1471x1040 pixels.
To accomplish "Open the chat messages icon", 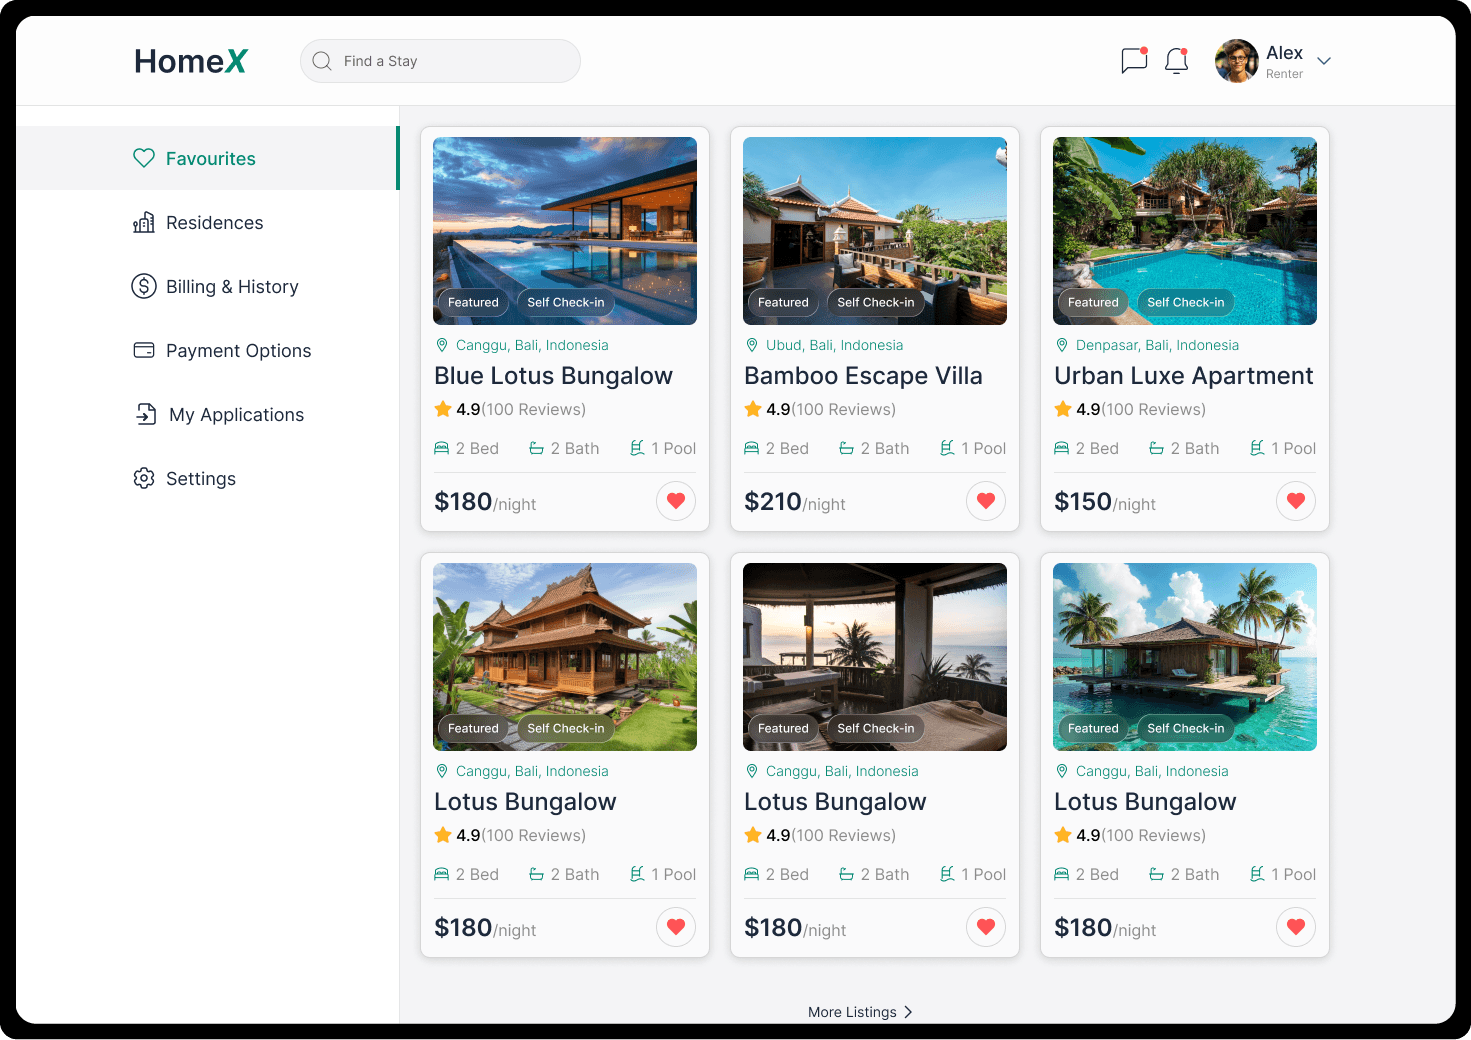I will [1134, 61].
